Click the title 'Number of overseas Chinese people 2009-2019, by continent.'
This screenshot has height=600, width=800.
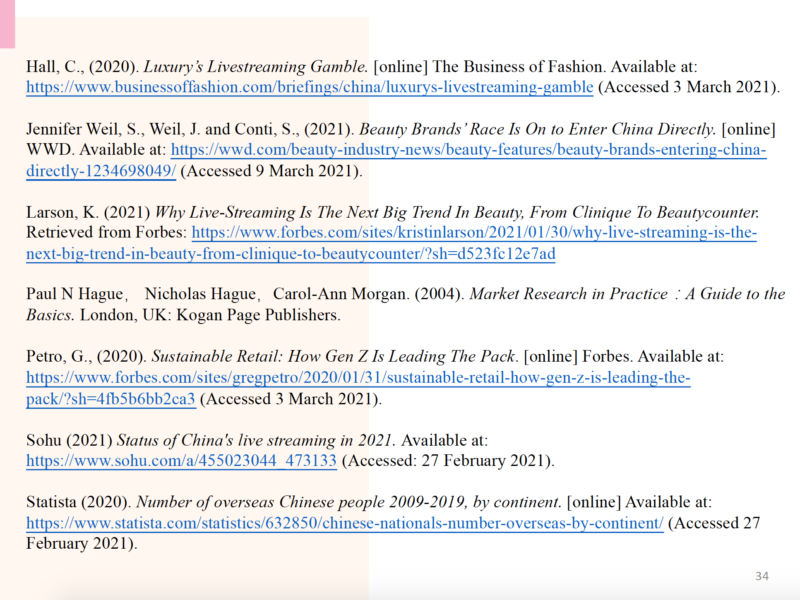point(349,502)
